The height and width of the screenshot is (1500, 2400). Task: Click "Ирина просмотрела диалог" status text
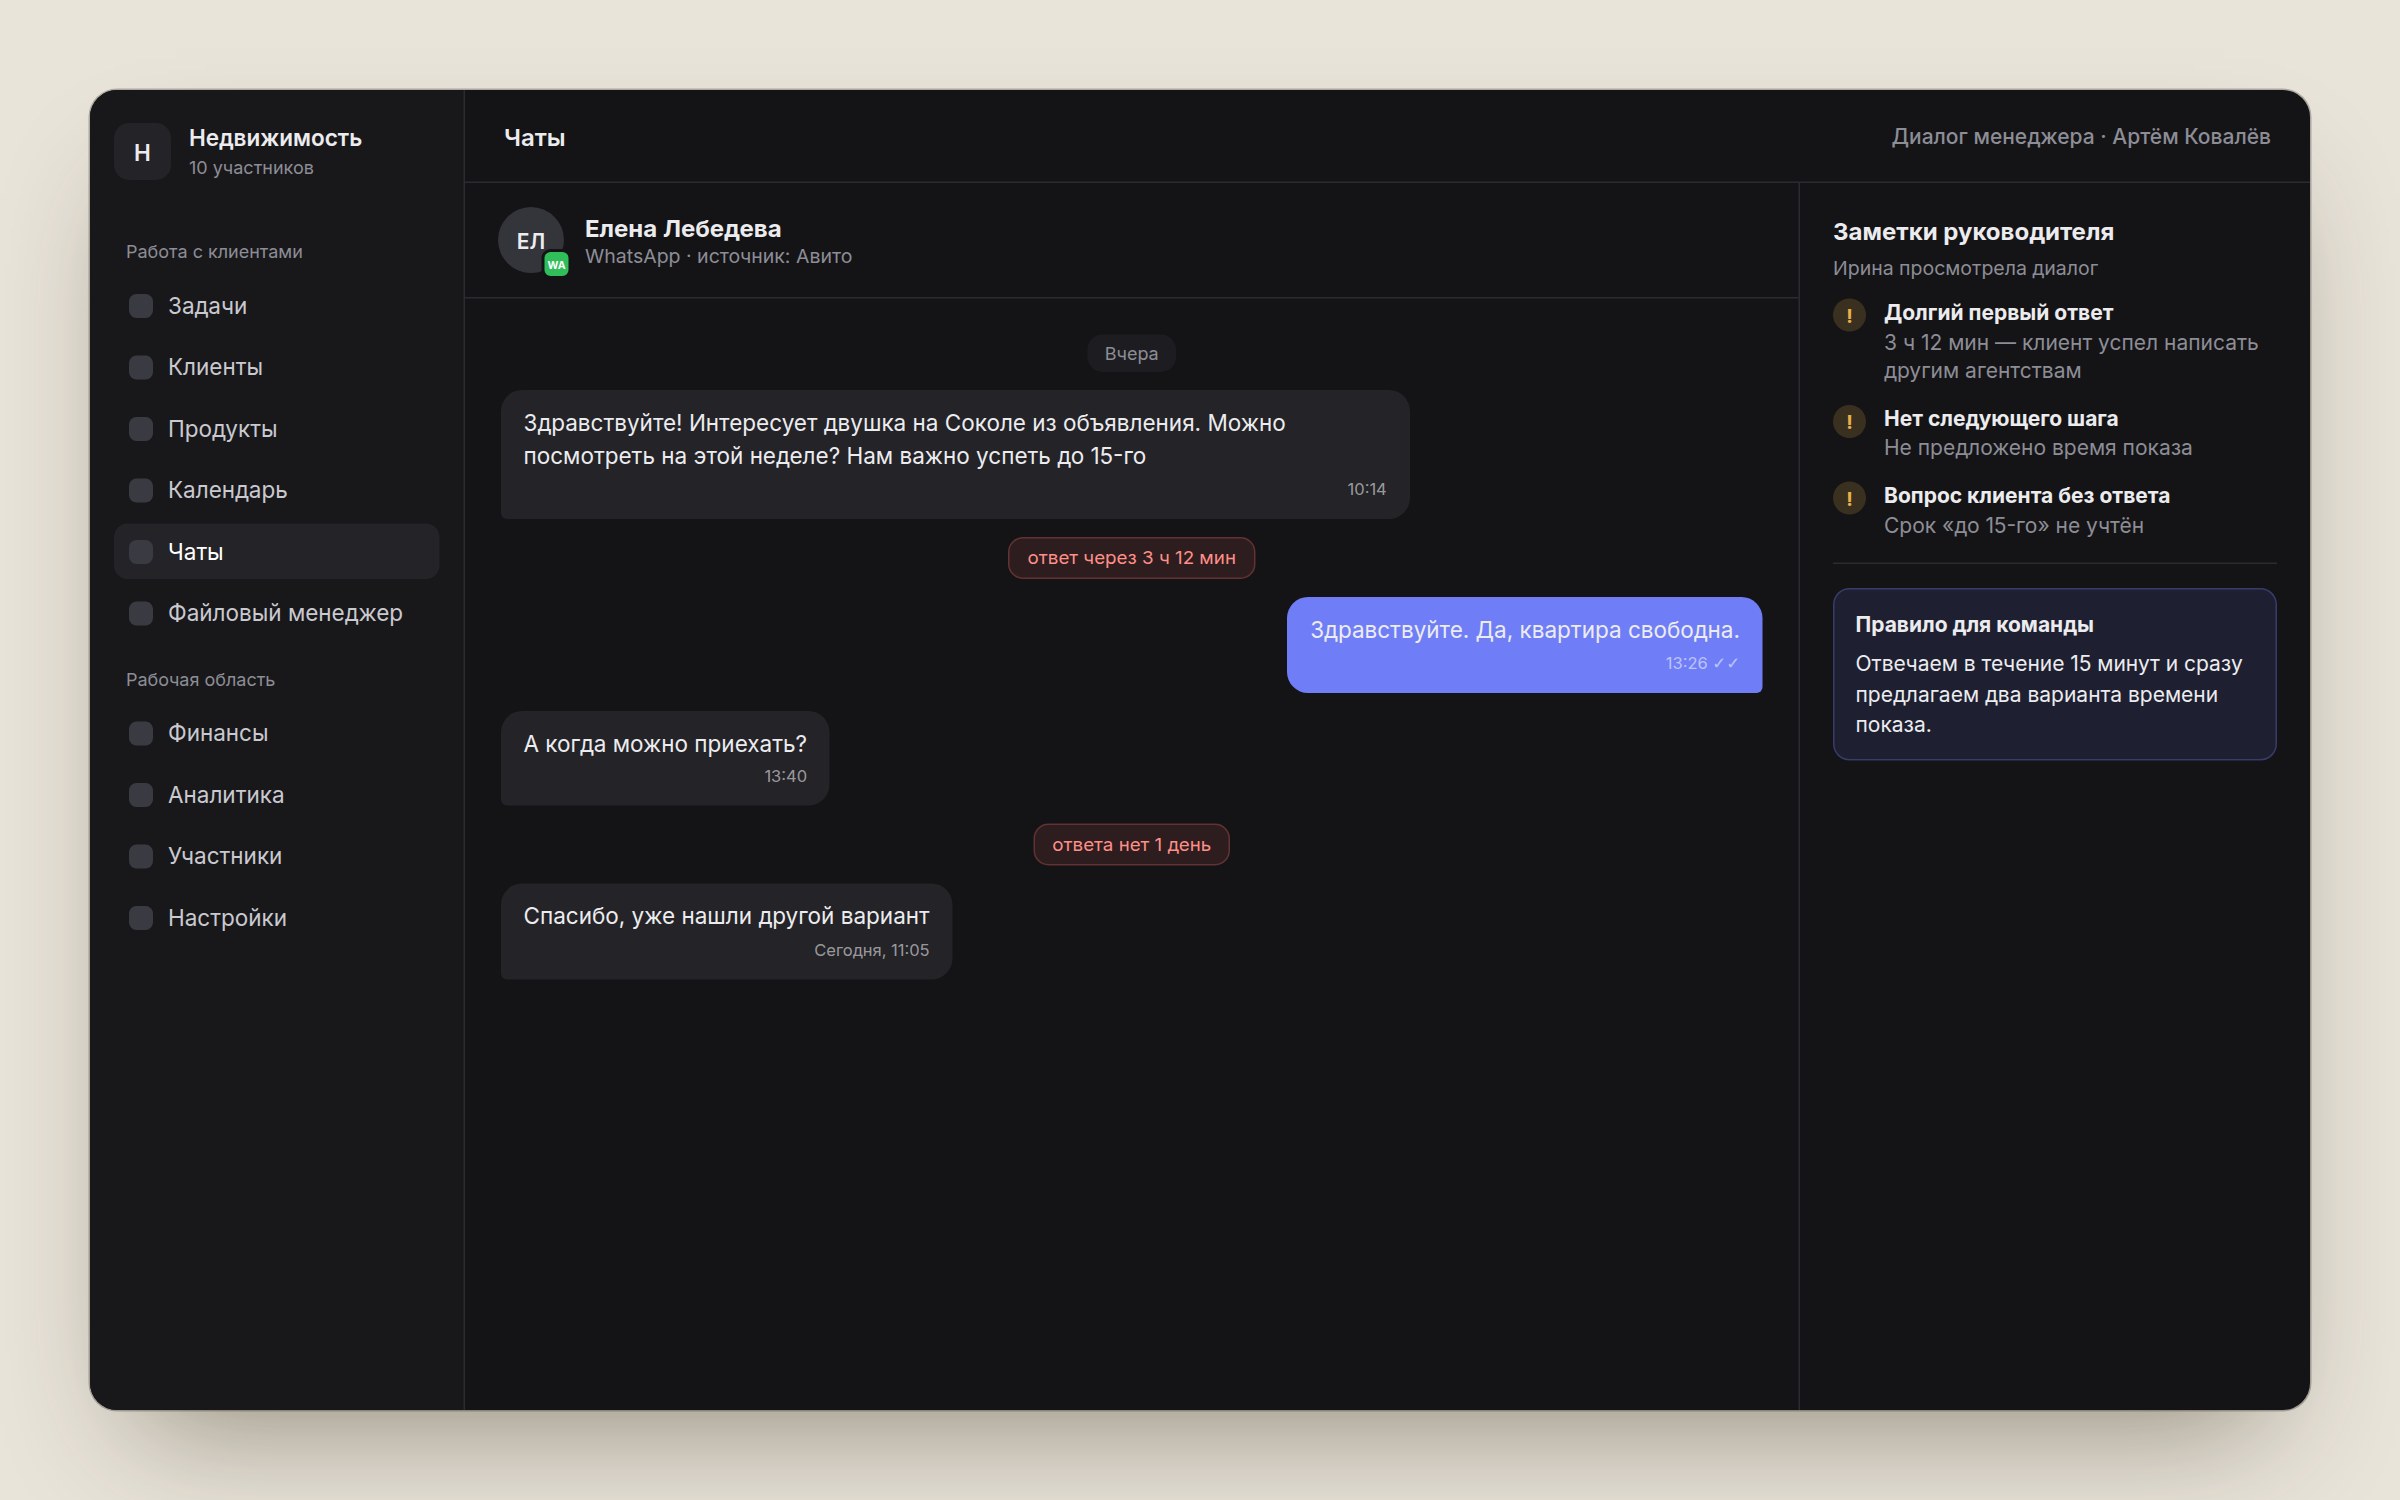click(1964, 268)
